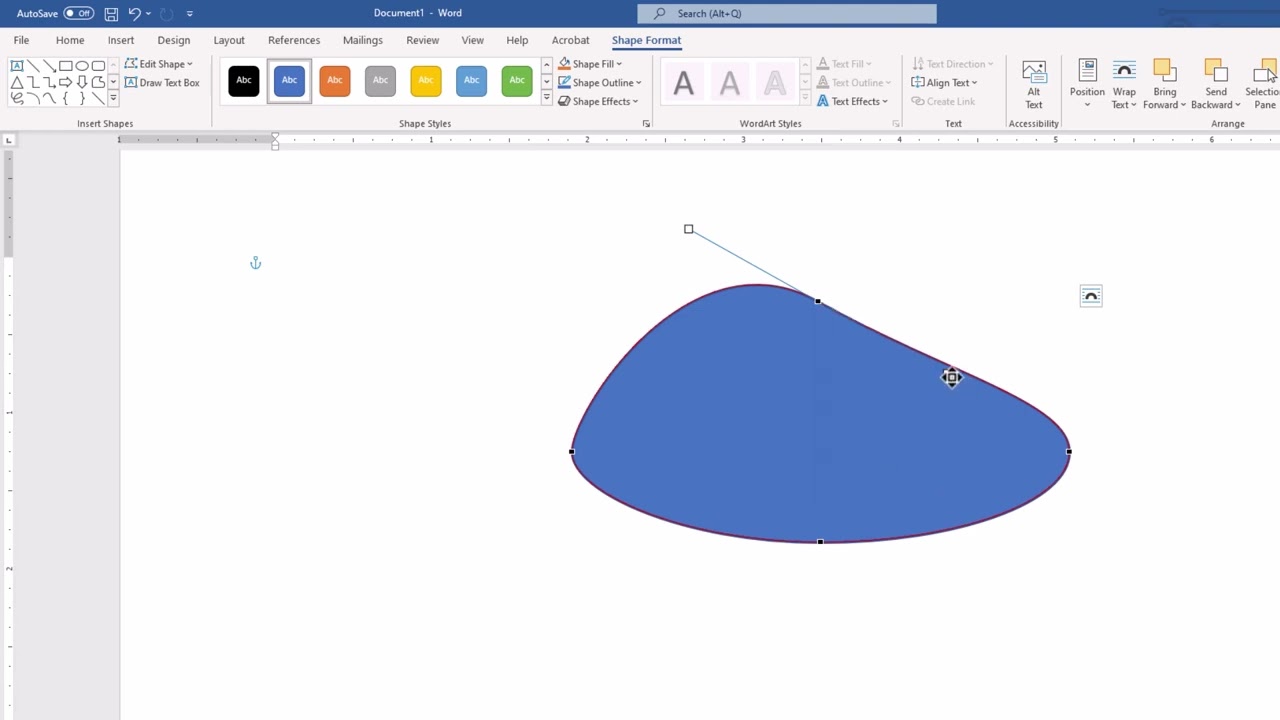This screenshot has height=720, width=1280.
Task: Open the Alt Text pane
Action: click(1034, 85)
